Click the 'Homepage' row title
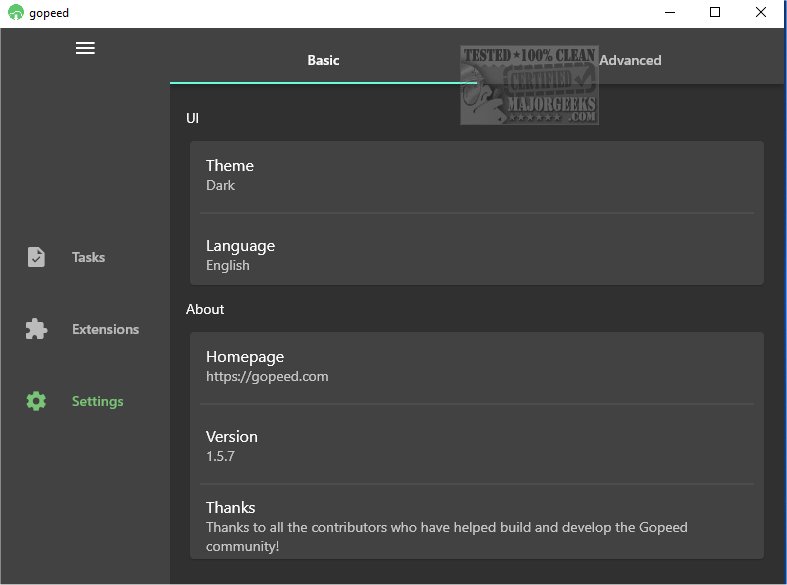Image resolution: width=787 pixels, height=585 pixels. pyautogui.click(x=245, y=357)
